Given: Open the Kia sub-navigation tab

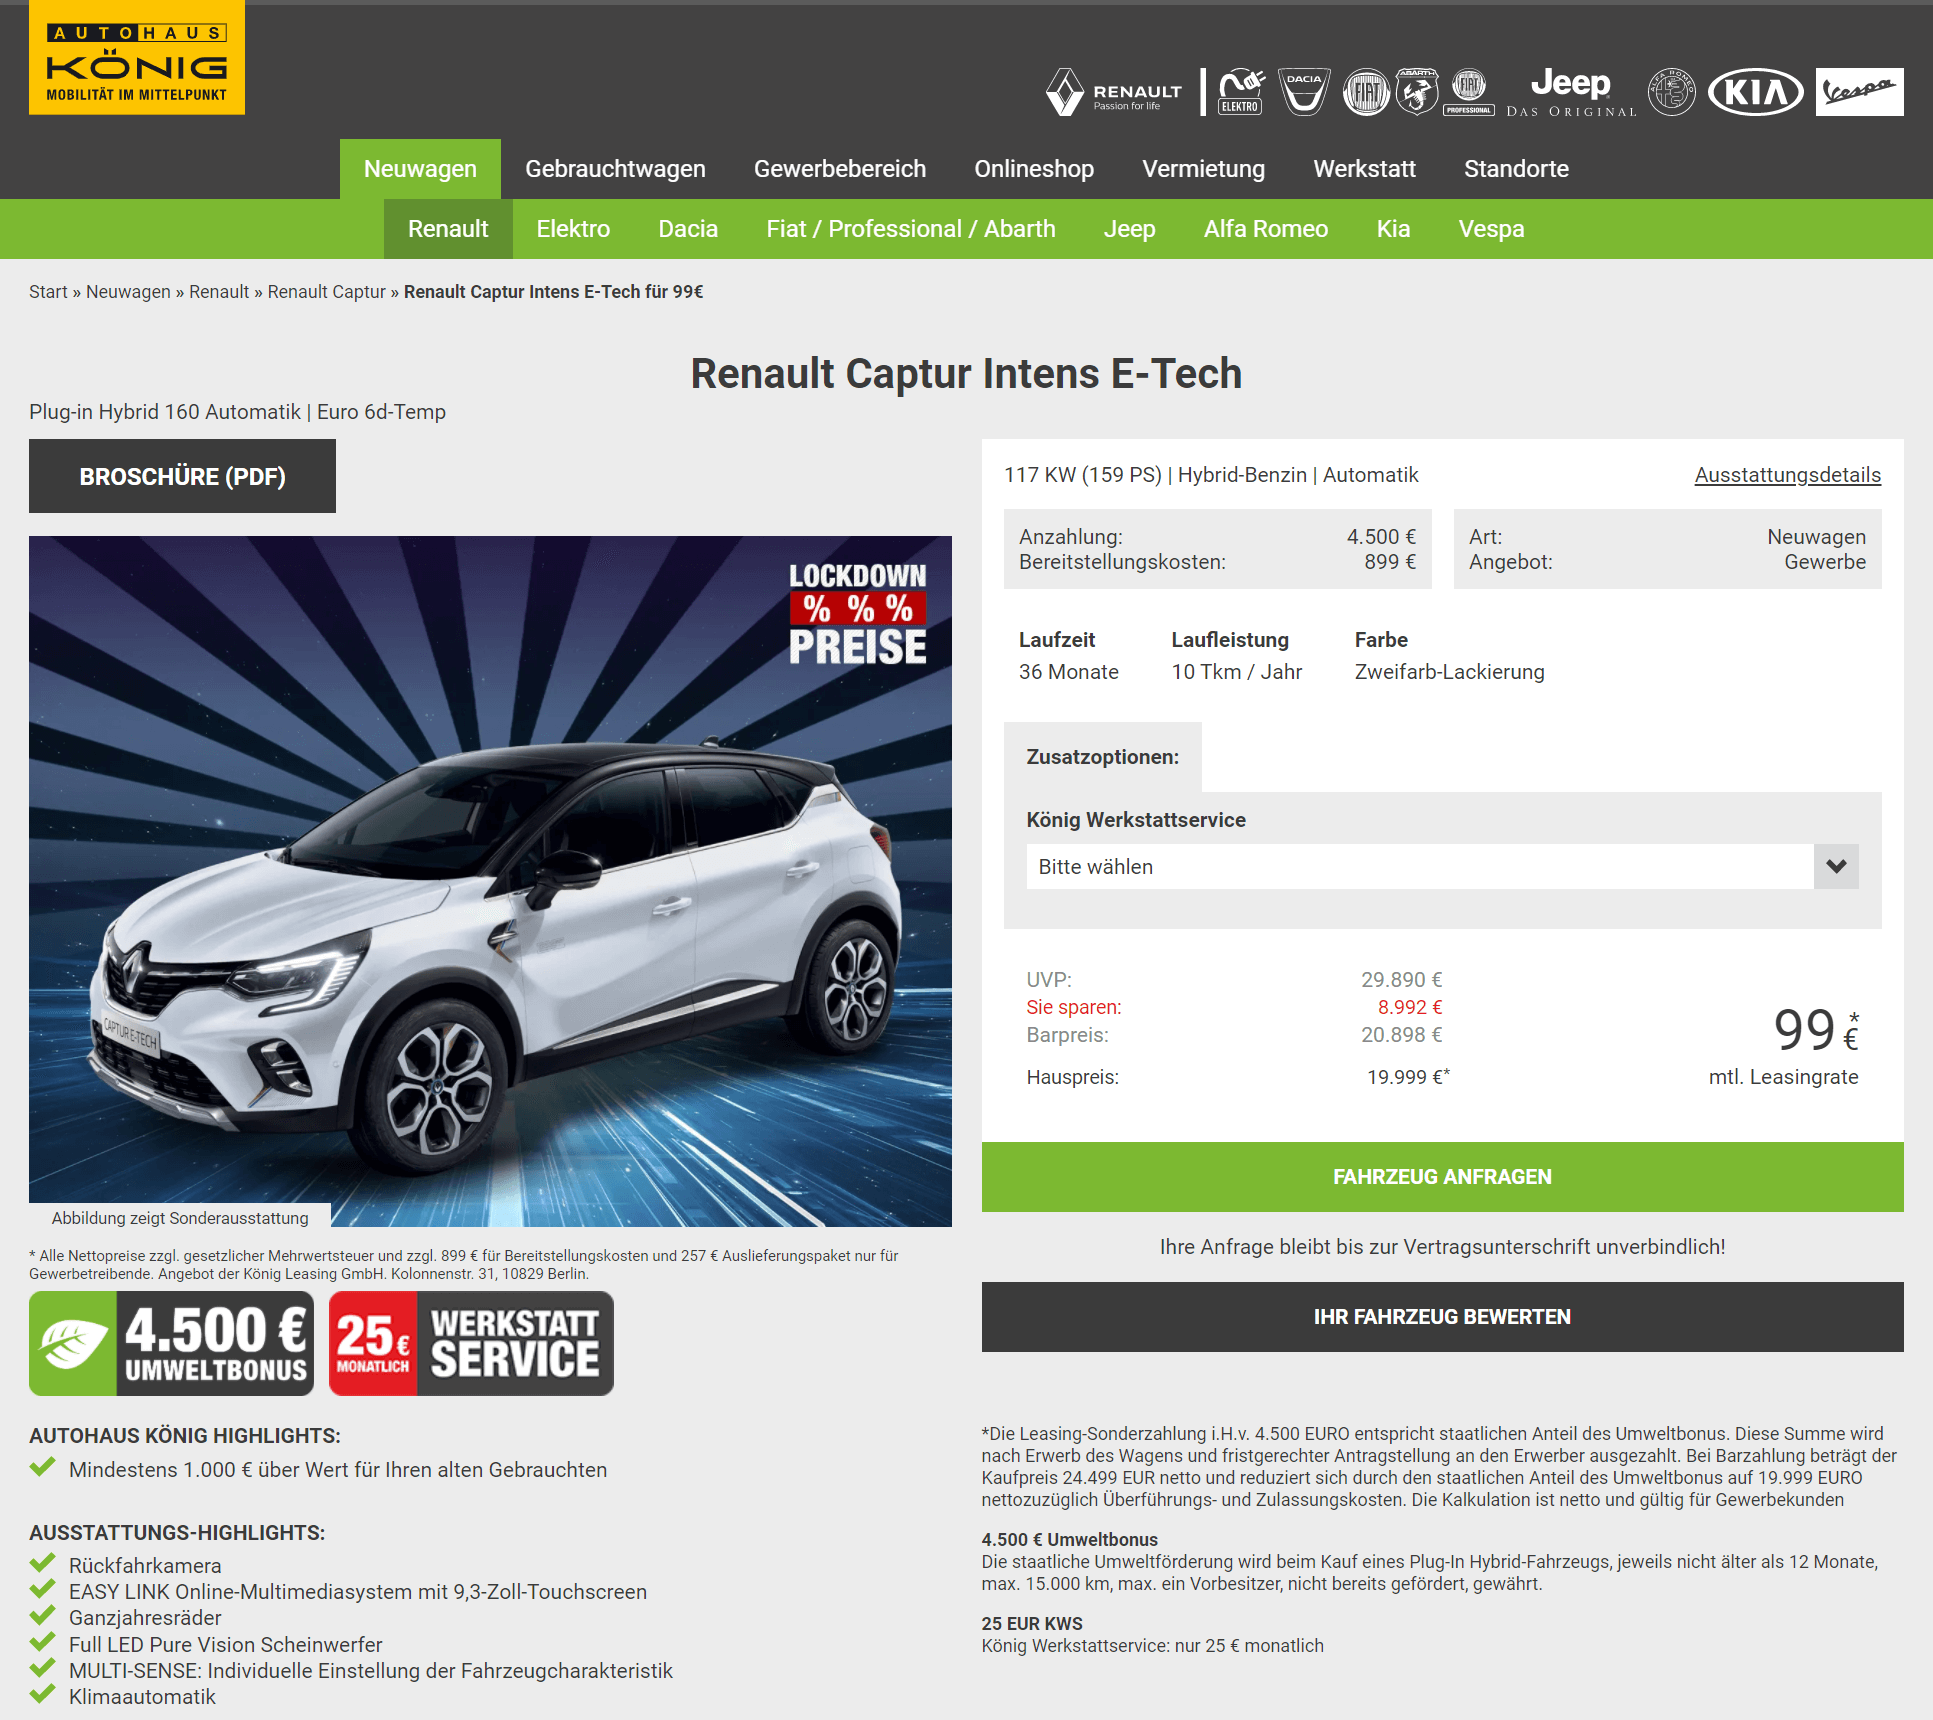Looking at the screenshot, I should point(1393,229).
